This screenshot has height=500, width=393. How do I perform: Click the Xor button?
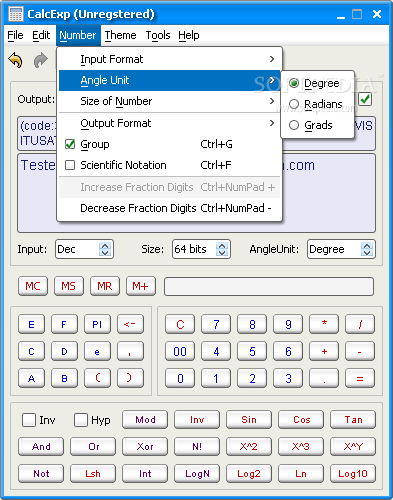pyautogui.click(x=145, y=446)
